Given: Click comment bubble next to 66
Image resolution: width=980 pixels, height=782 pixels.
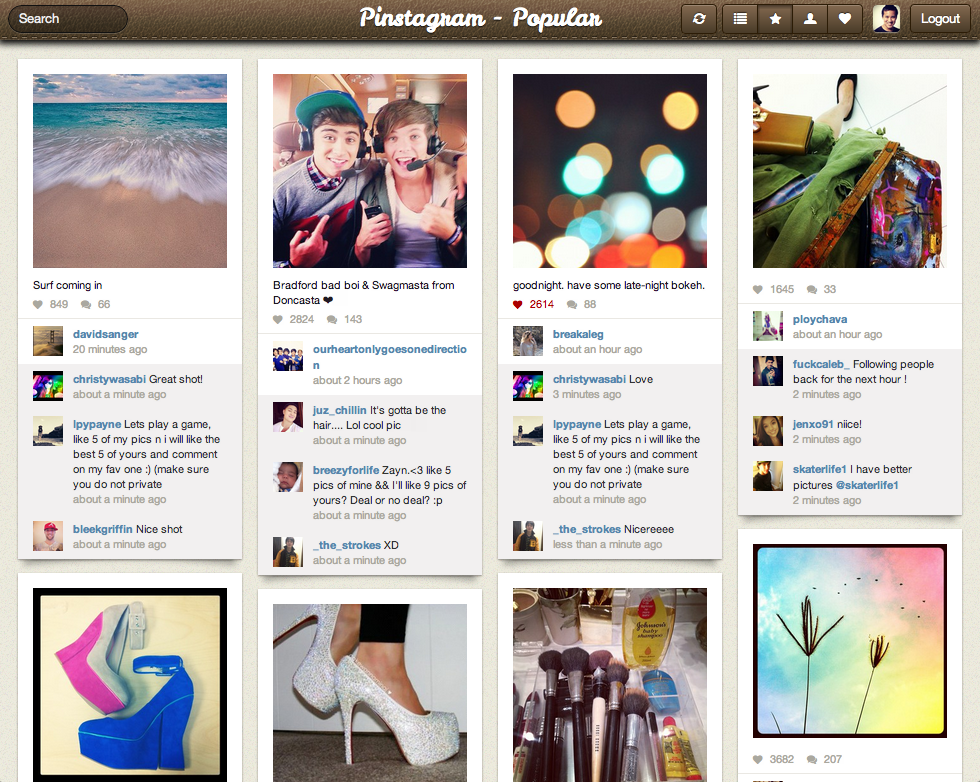Looking at the screenshot, I should (86, 304).
